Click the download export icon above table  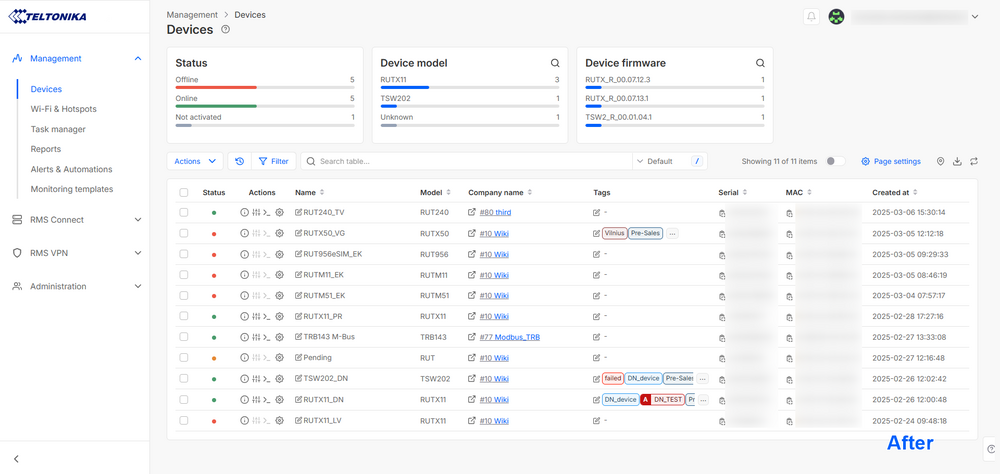pyautogui.click(x=957, y=161)
